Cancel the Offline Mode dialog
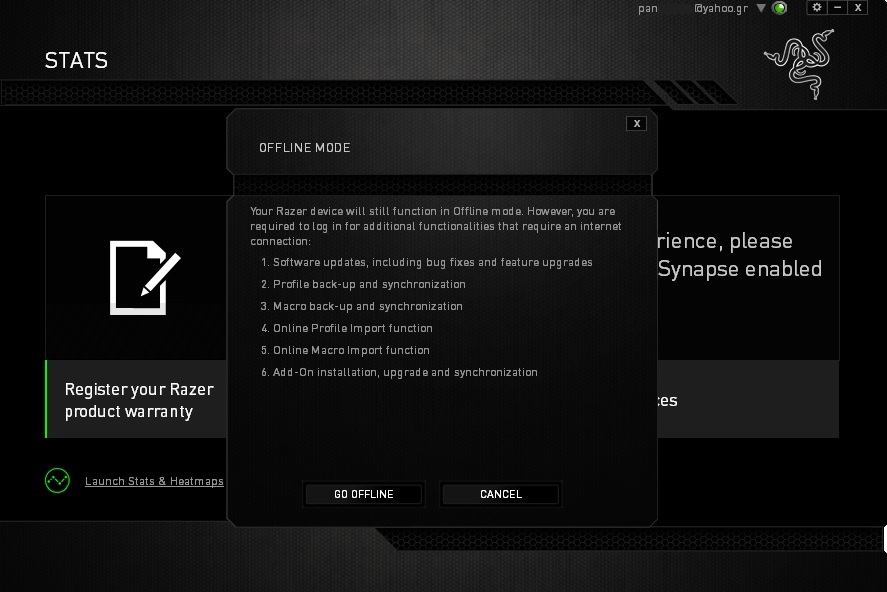The height and width of the screenshot is (592, 887). point(501,494)
